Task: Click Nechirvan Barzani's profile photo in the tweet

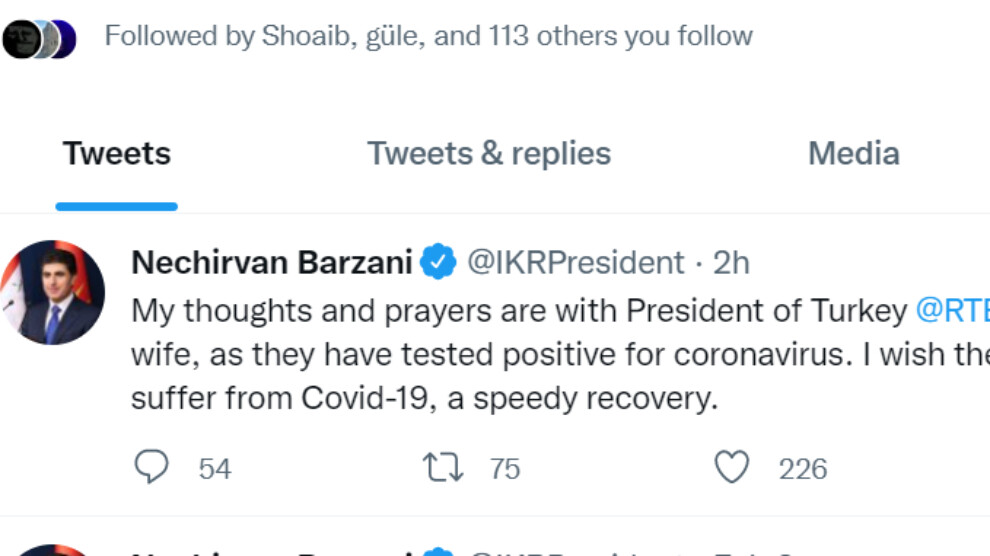Action: coord(53,292)
